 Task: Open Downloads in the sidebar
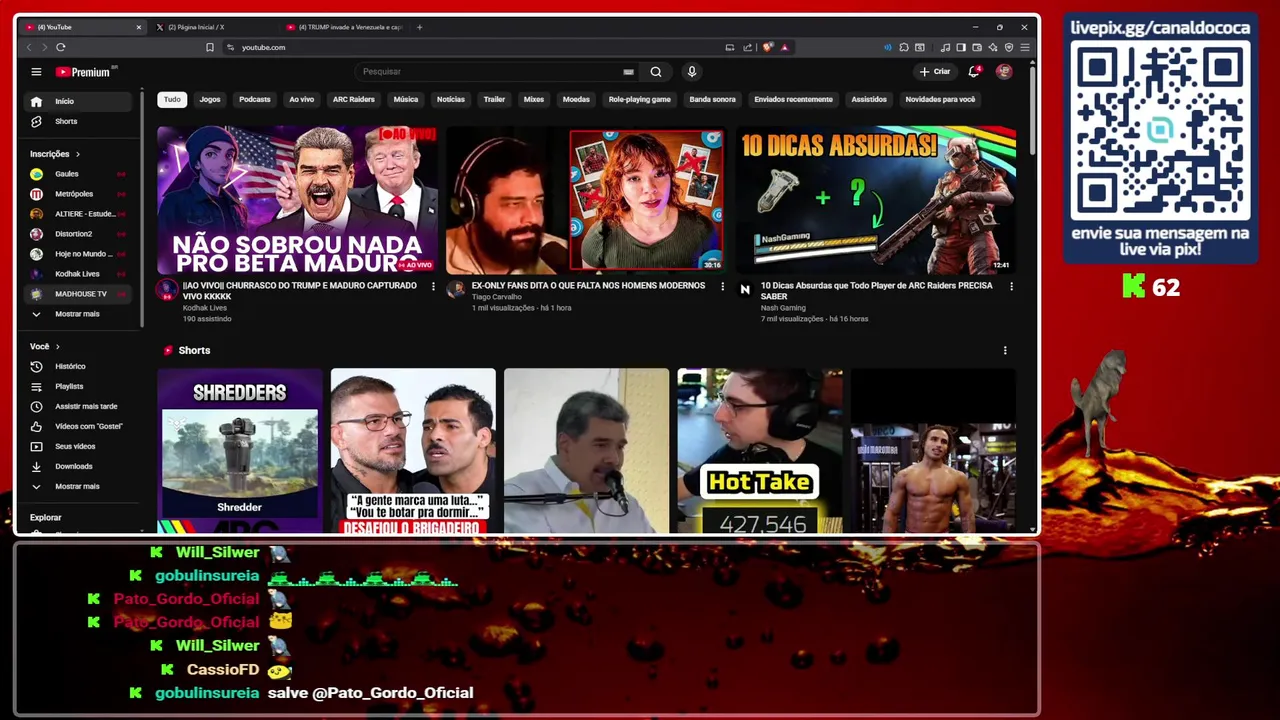coord(79,466)
